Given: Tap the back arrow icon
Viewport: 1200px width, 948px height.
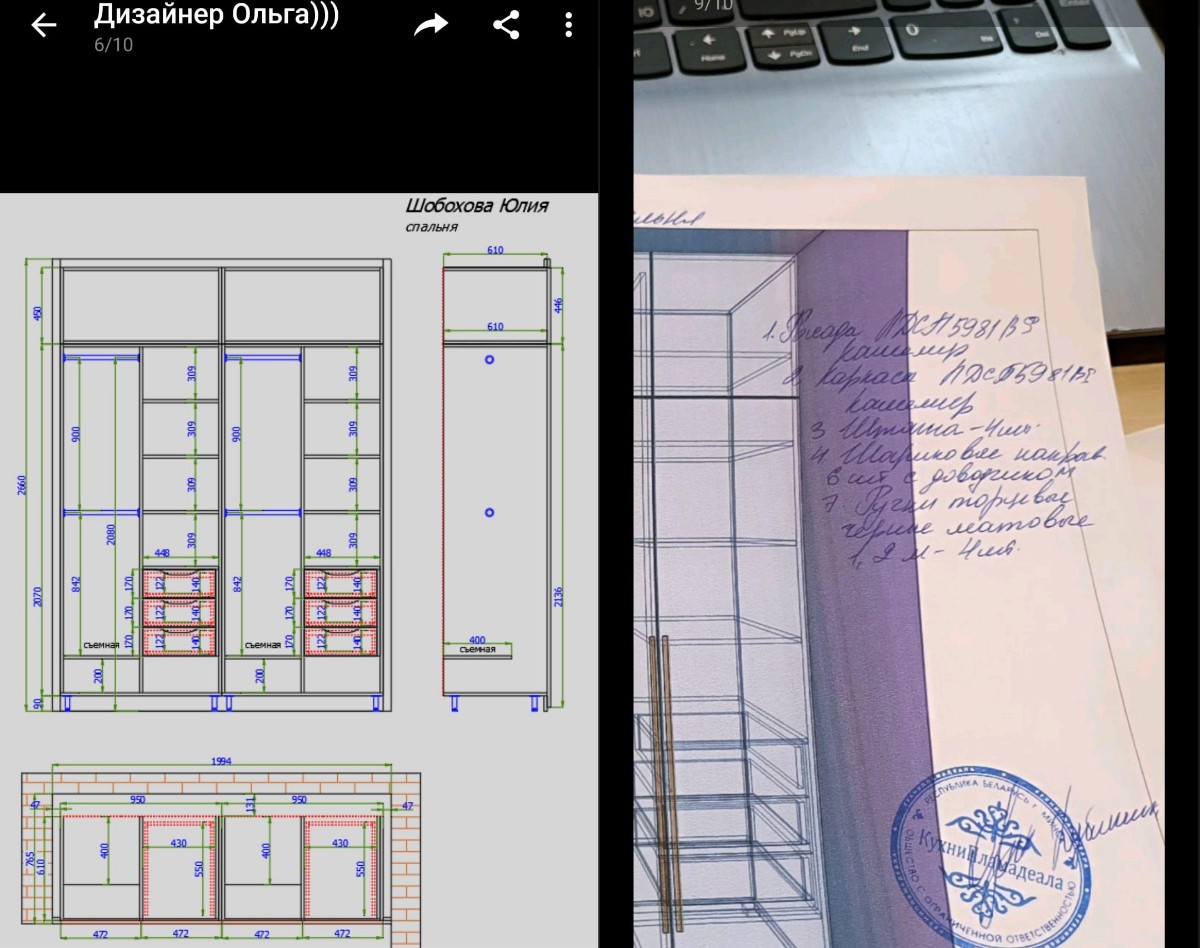Looking at the screenshot, I should tap(44, 25).
